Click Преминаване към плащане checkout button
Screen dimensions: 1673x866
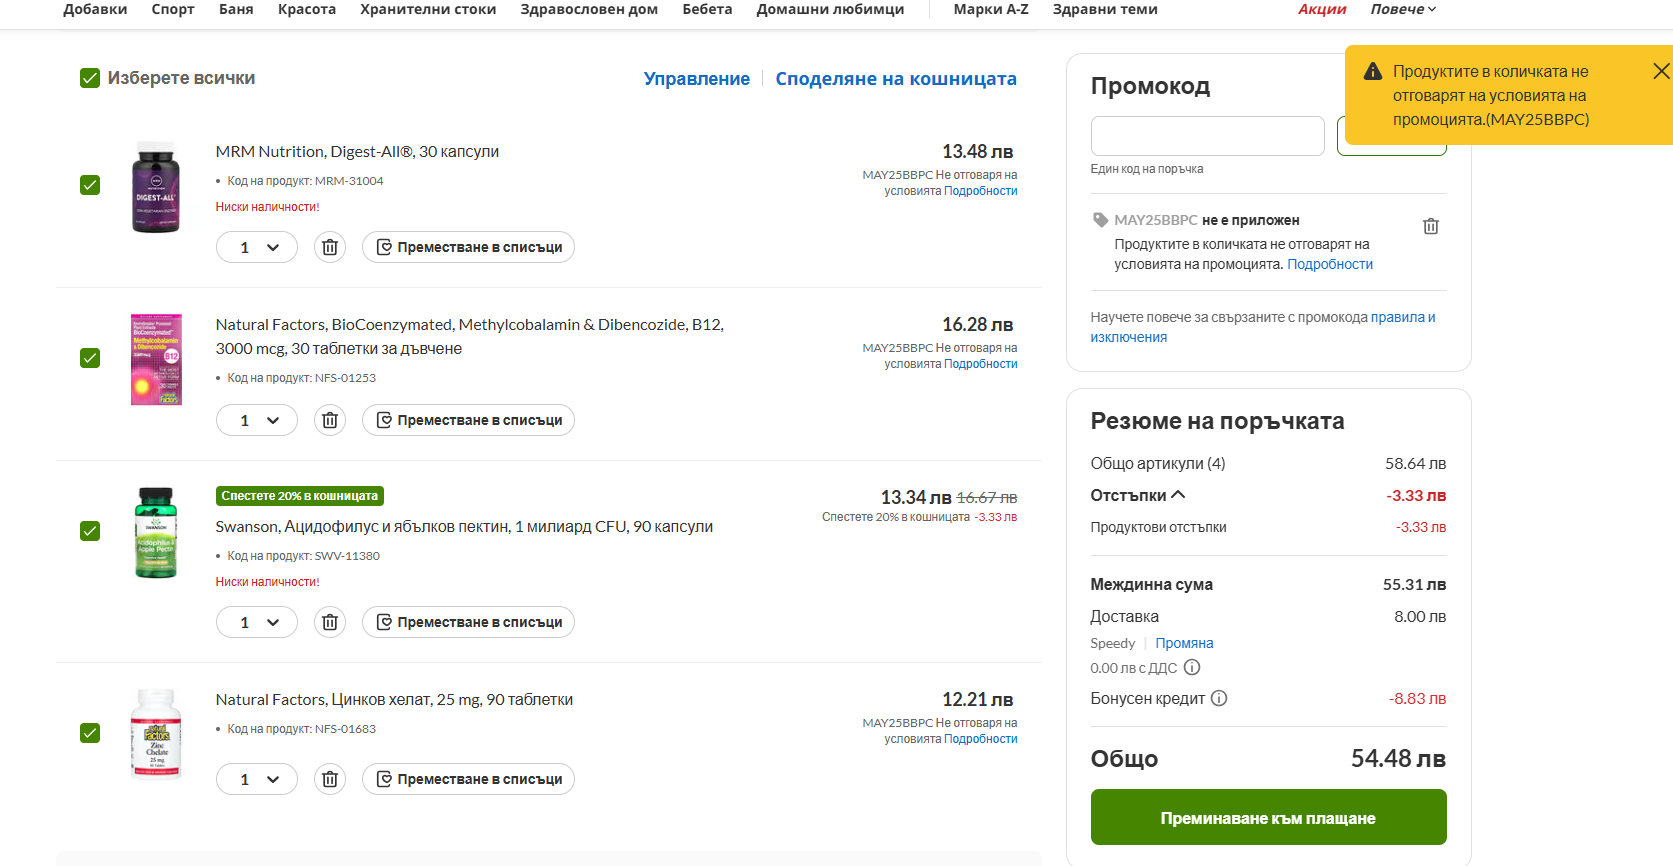[1268, 817]
